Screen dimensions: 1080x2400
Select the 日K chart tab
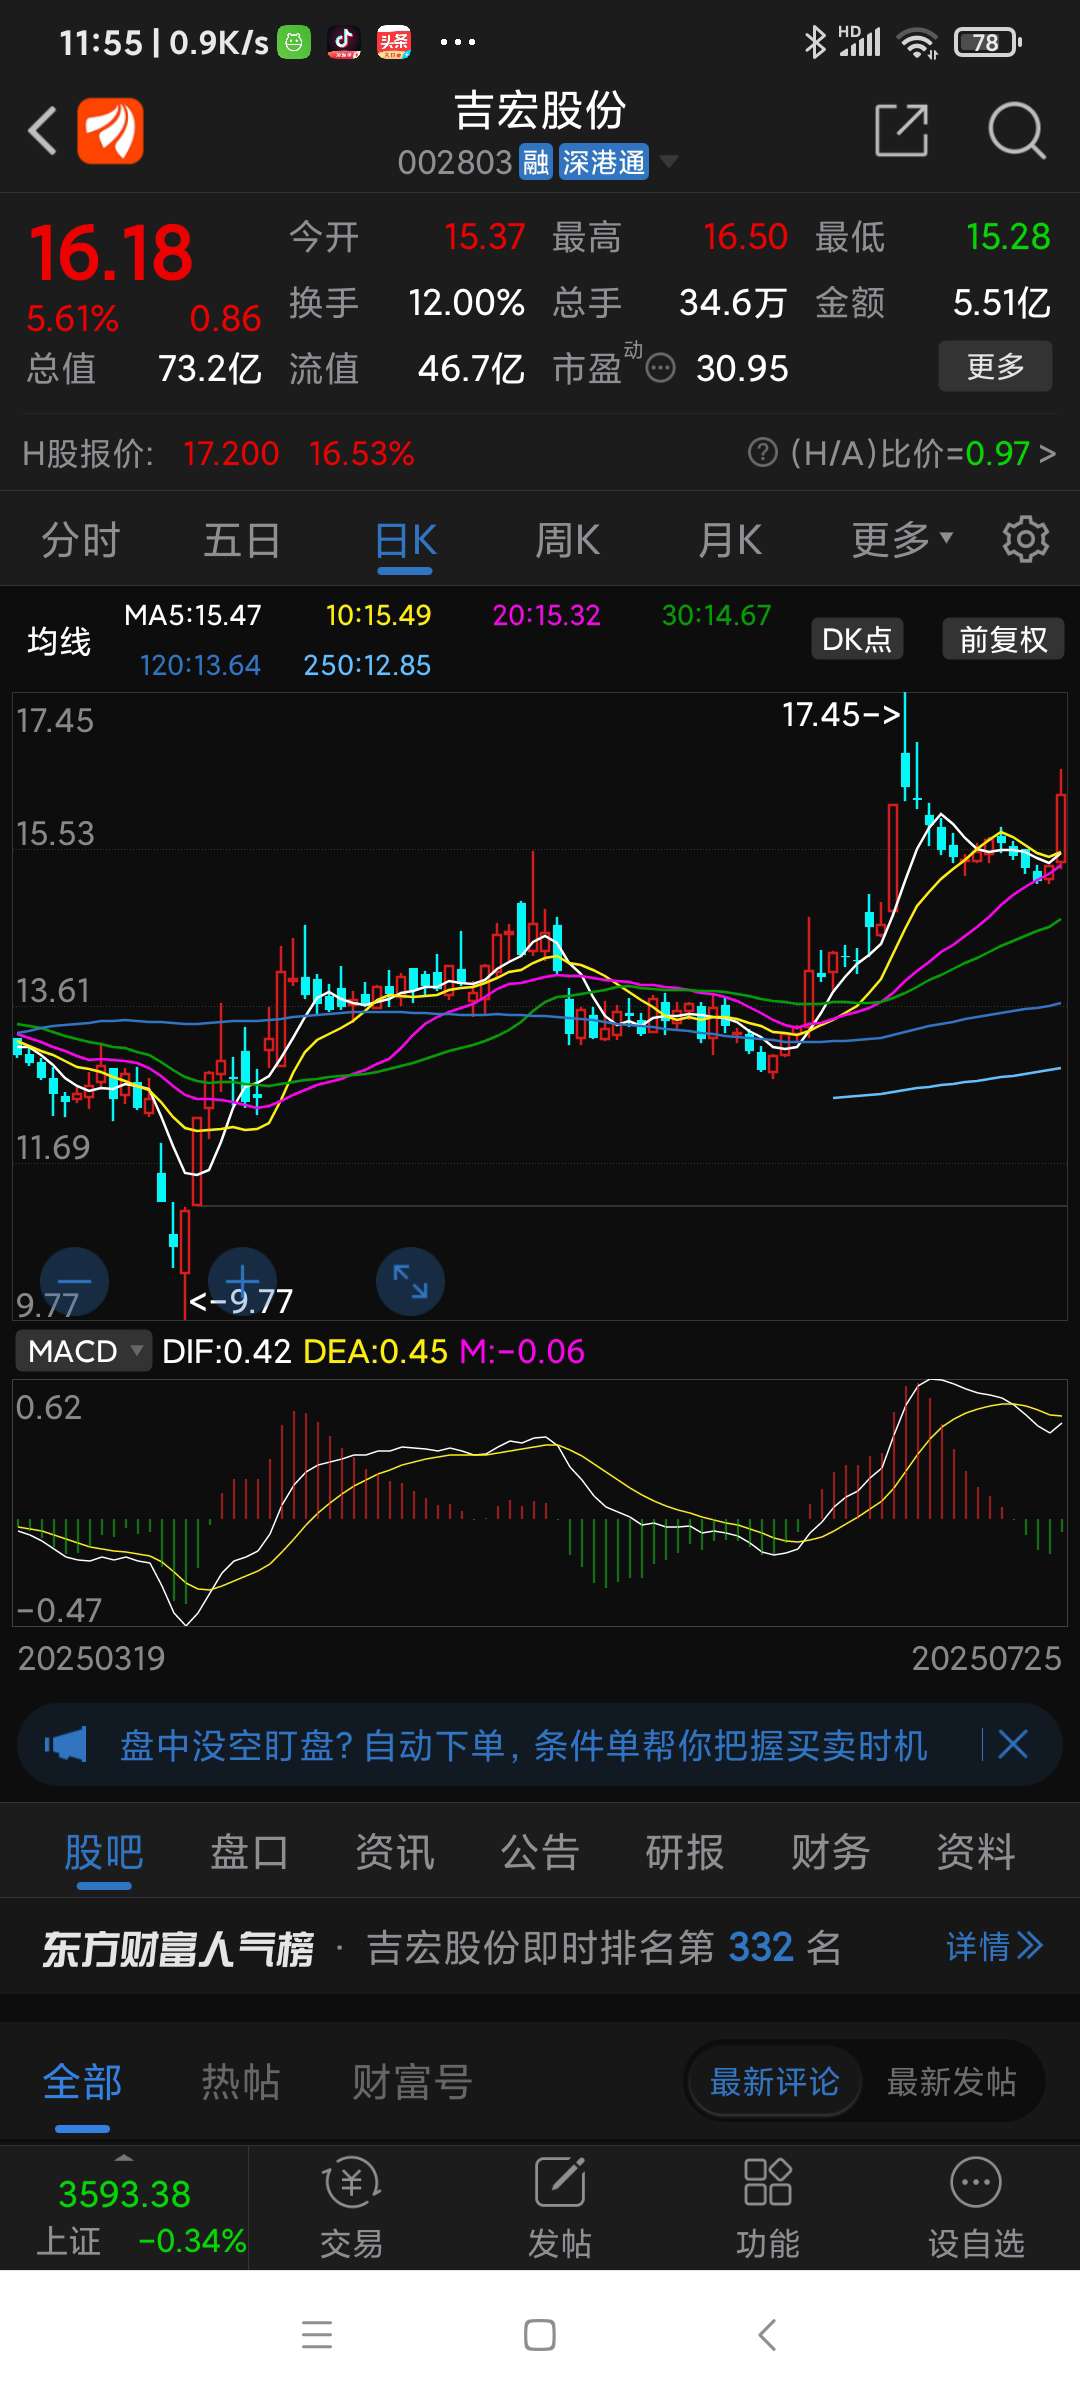[405, 541]
